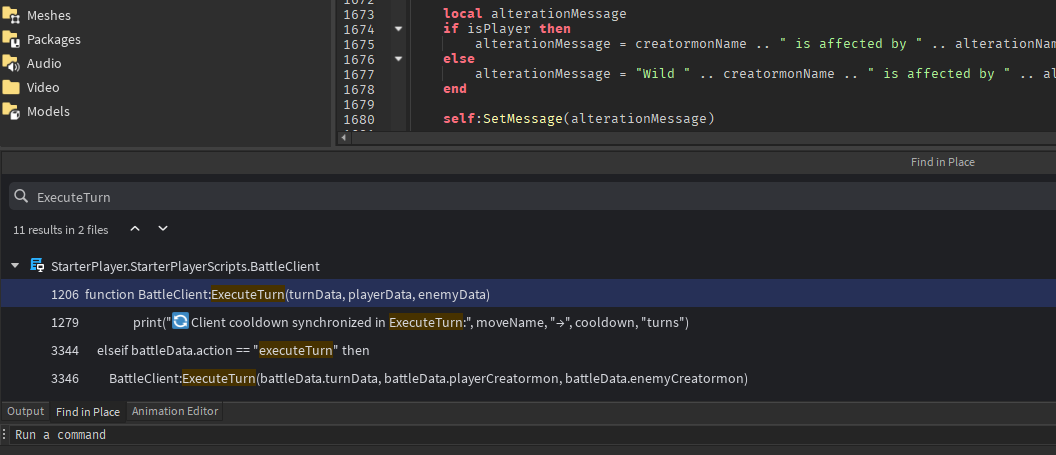Viewport: 1056px width, 455px height.
Task: Click the ExecuteTurn search field
Action: 532,197
